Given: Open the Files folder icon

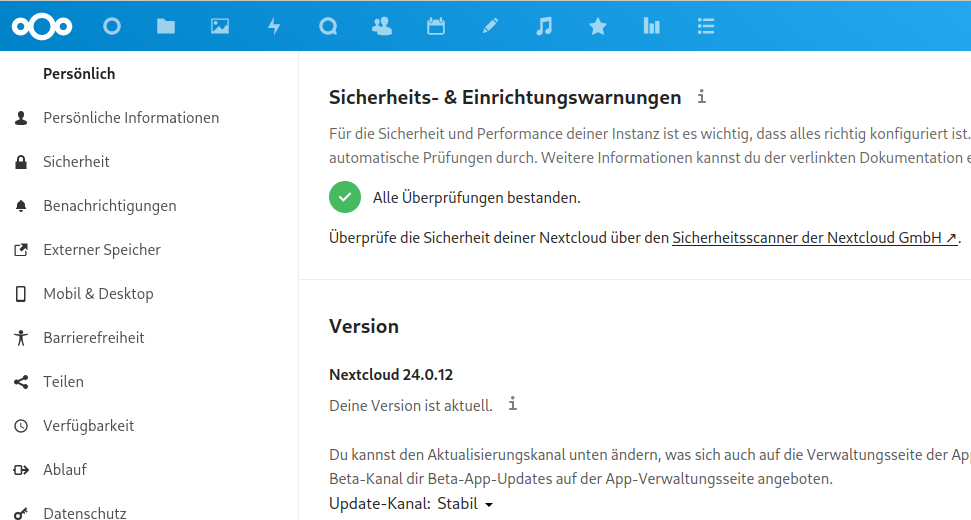Looking at the screenshot, I should (166, 26).
